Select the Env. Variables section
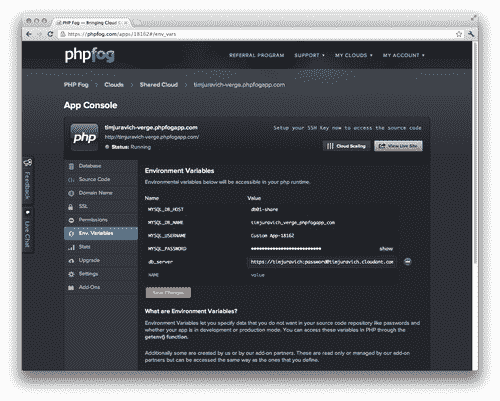The image size is (500, 401). [101, 234]
